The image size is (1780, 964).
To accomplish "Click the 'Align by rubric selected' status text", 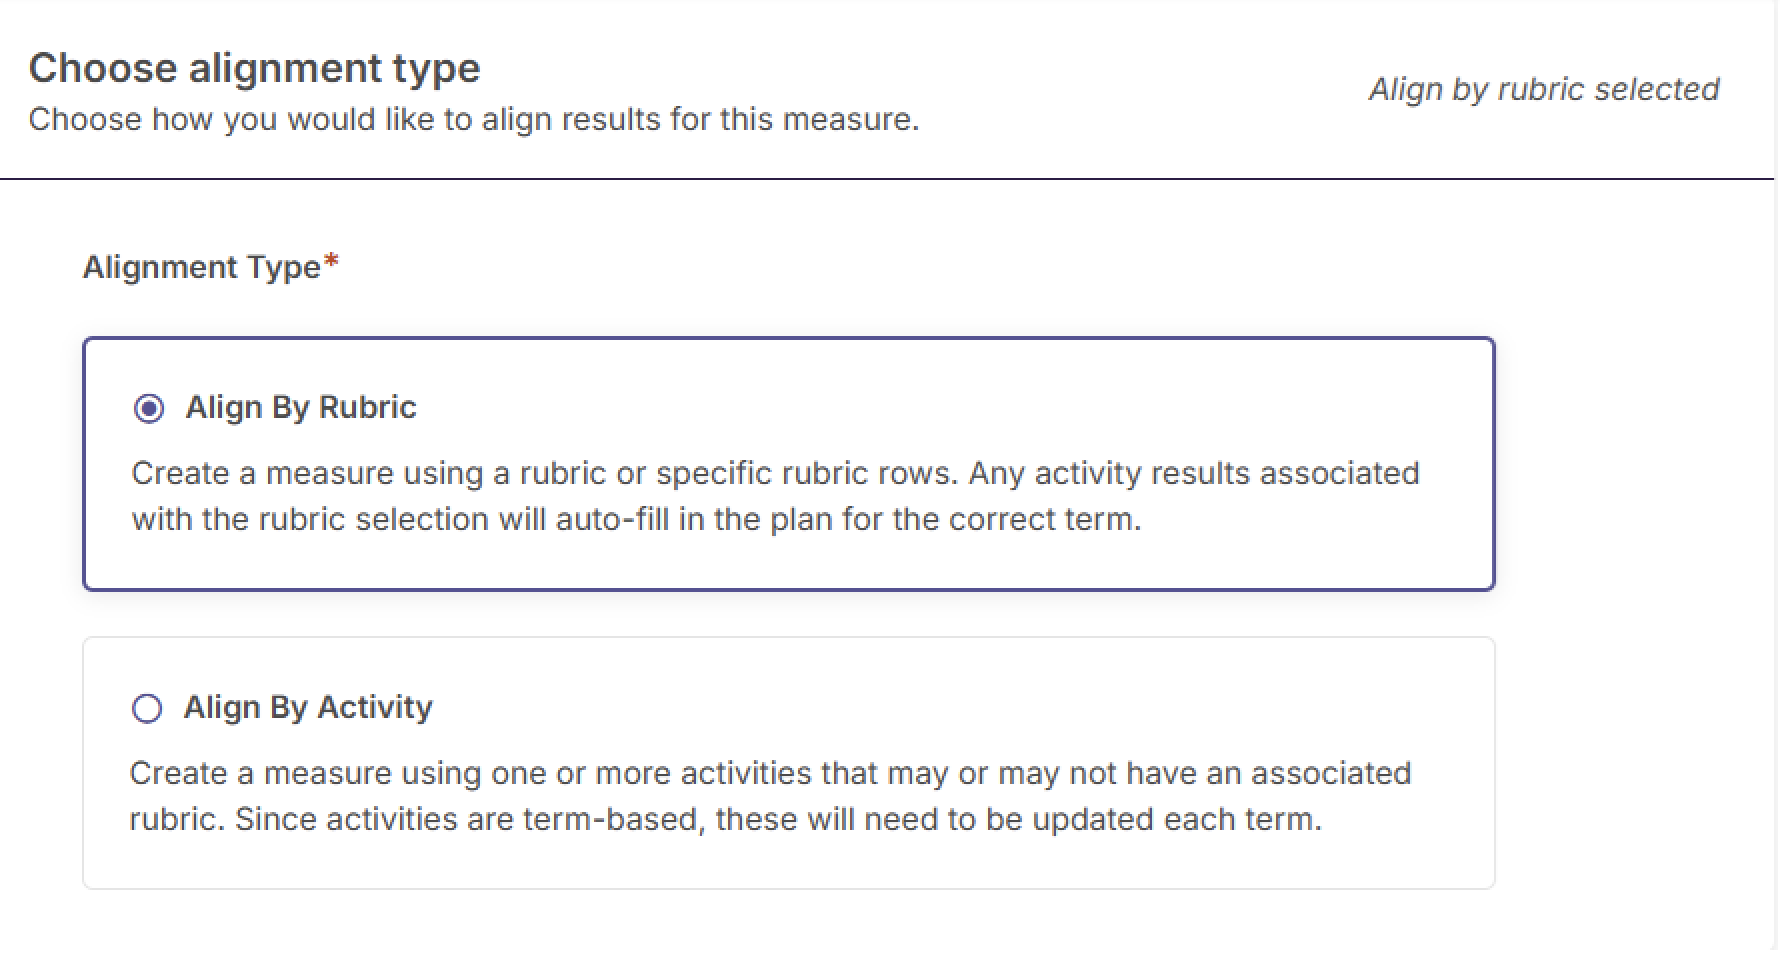I will click(x=1543, y=89).
